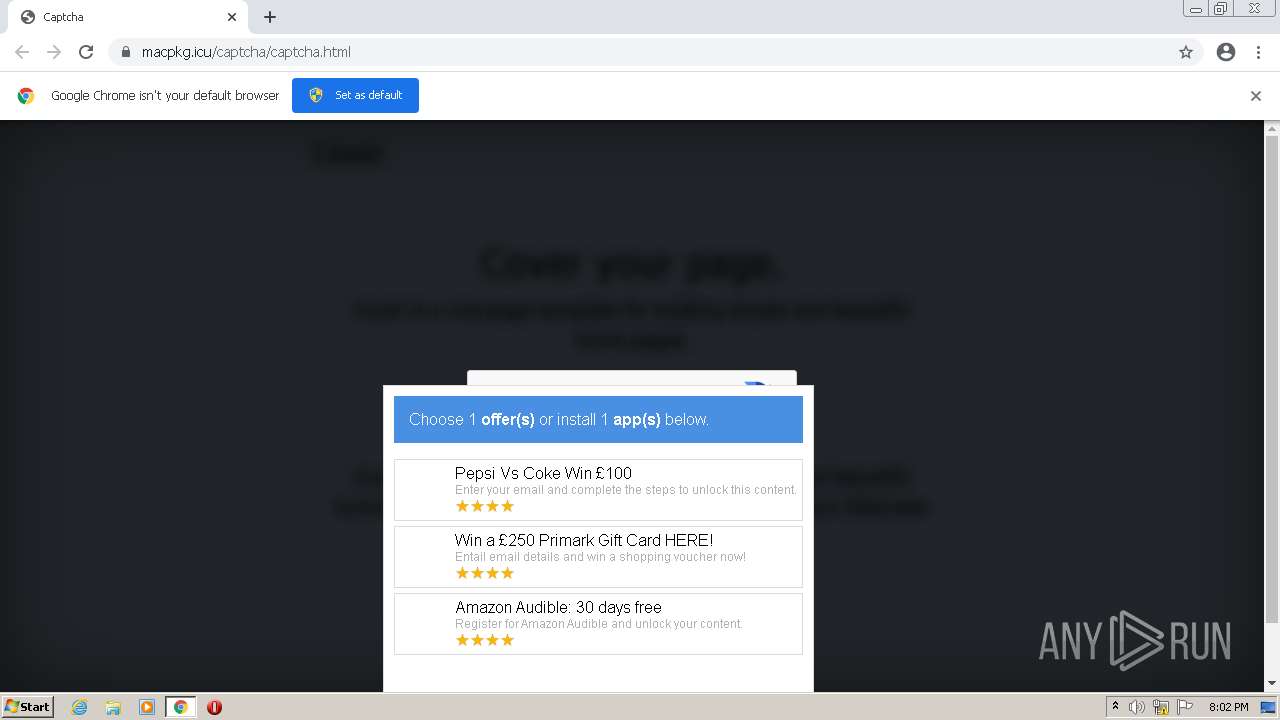
Task: Show hidden system tray icons
Action: click(x=1115, y=707)
